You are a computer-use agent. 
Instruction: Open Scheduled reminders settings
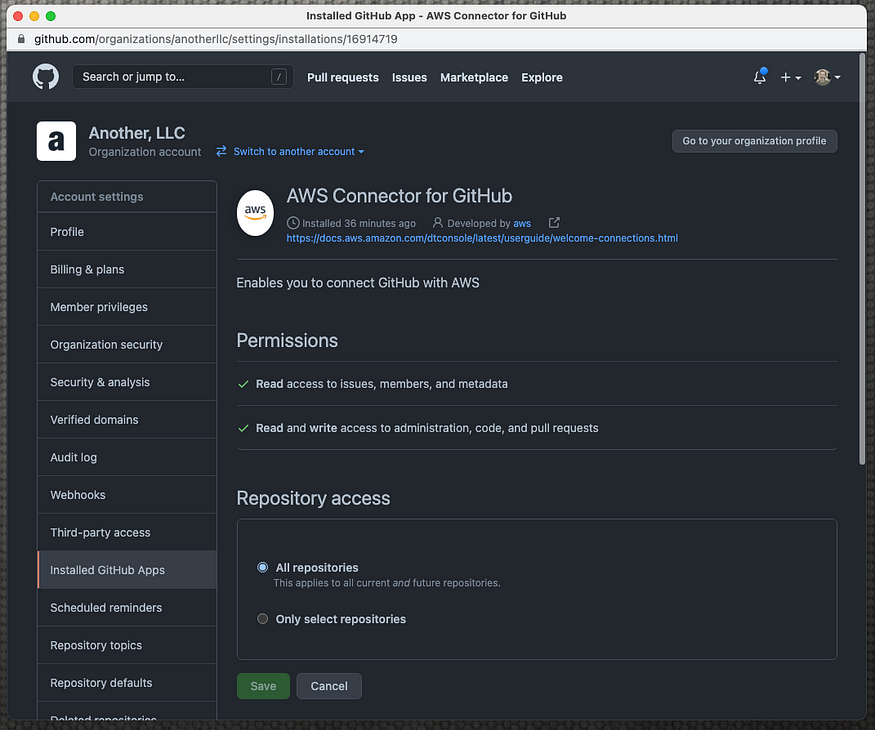click(x=127, y=608)
